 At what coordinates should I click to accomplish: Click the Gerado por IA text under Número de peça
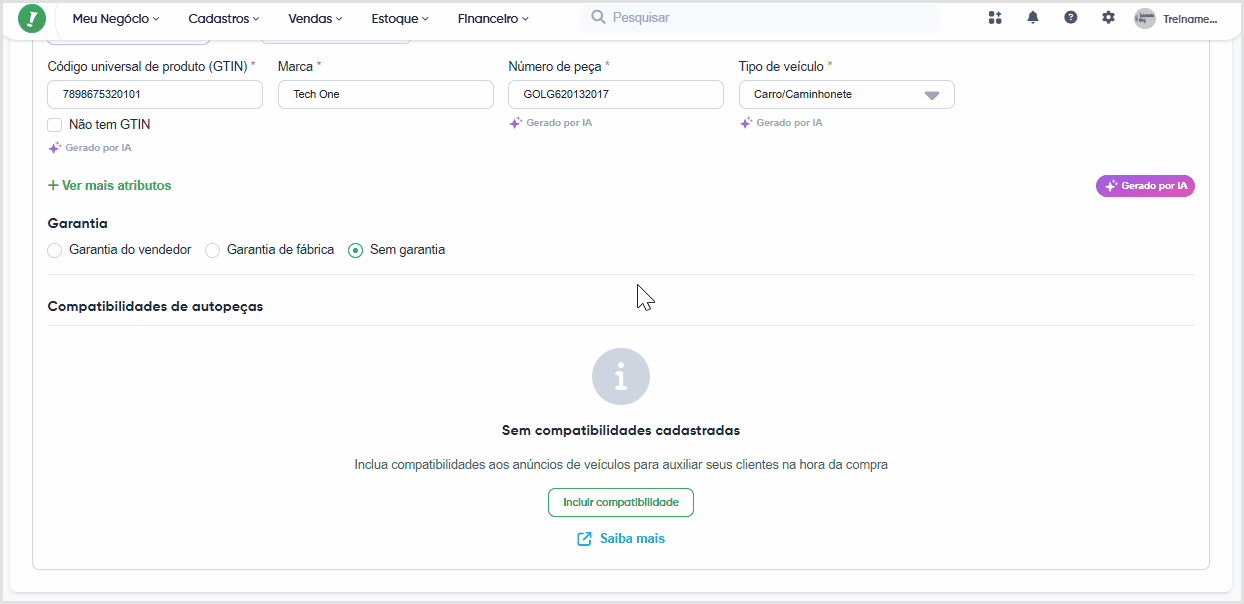(x=559, y=123)
